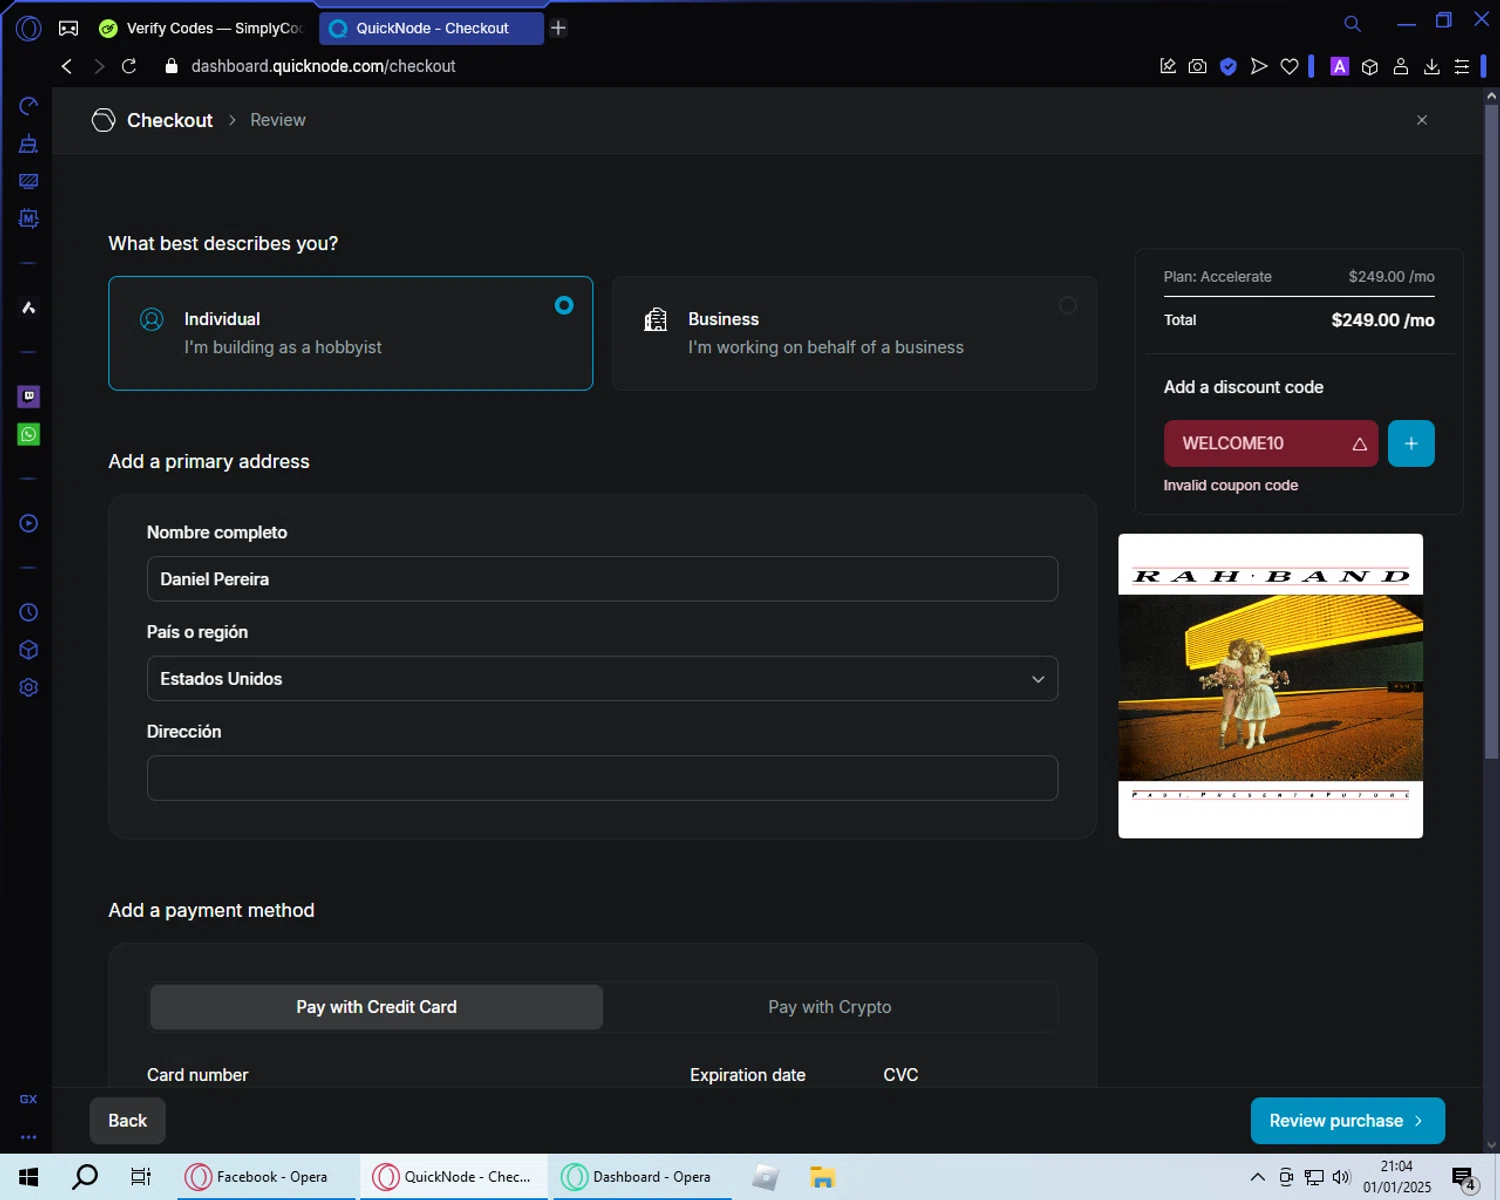The image size is (1500, 1200).
Task: Click the Nombre completo input field
Action: [602, 579]
